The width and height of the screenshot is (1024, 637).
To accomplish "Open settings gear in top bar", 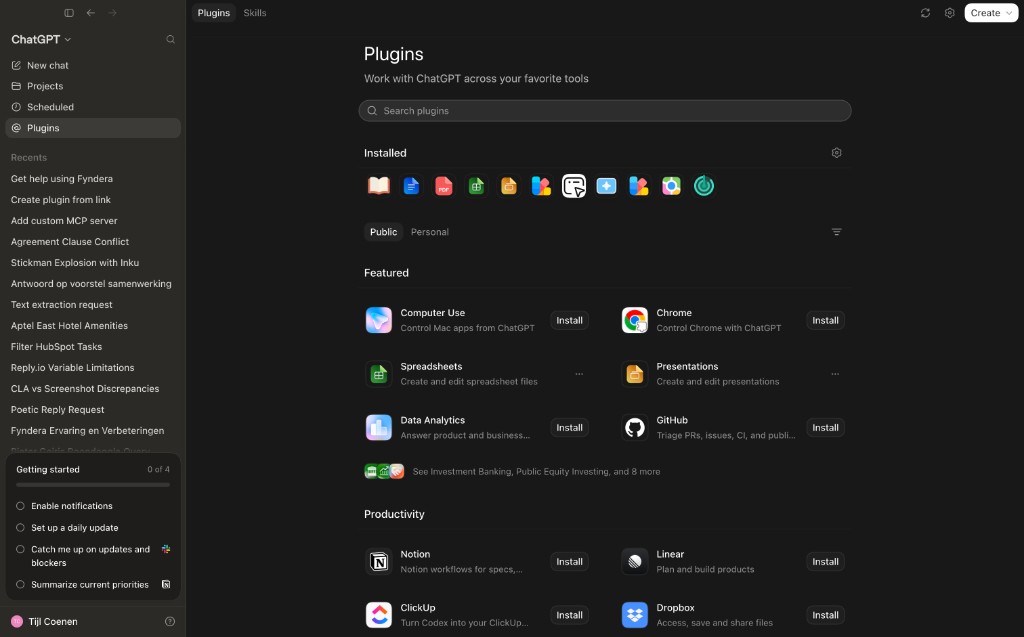I will pyautogui.click(x=950, y=13).
